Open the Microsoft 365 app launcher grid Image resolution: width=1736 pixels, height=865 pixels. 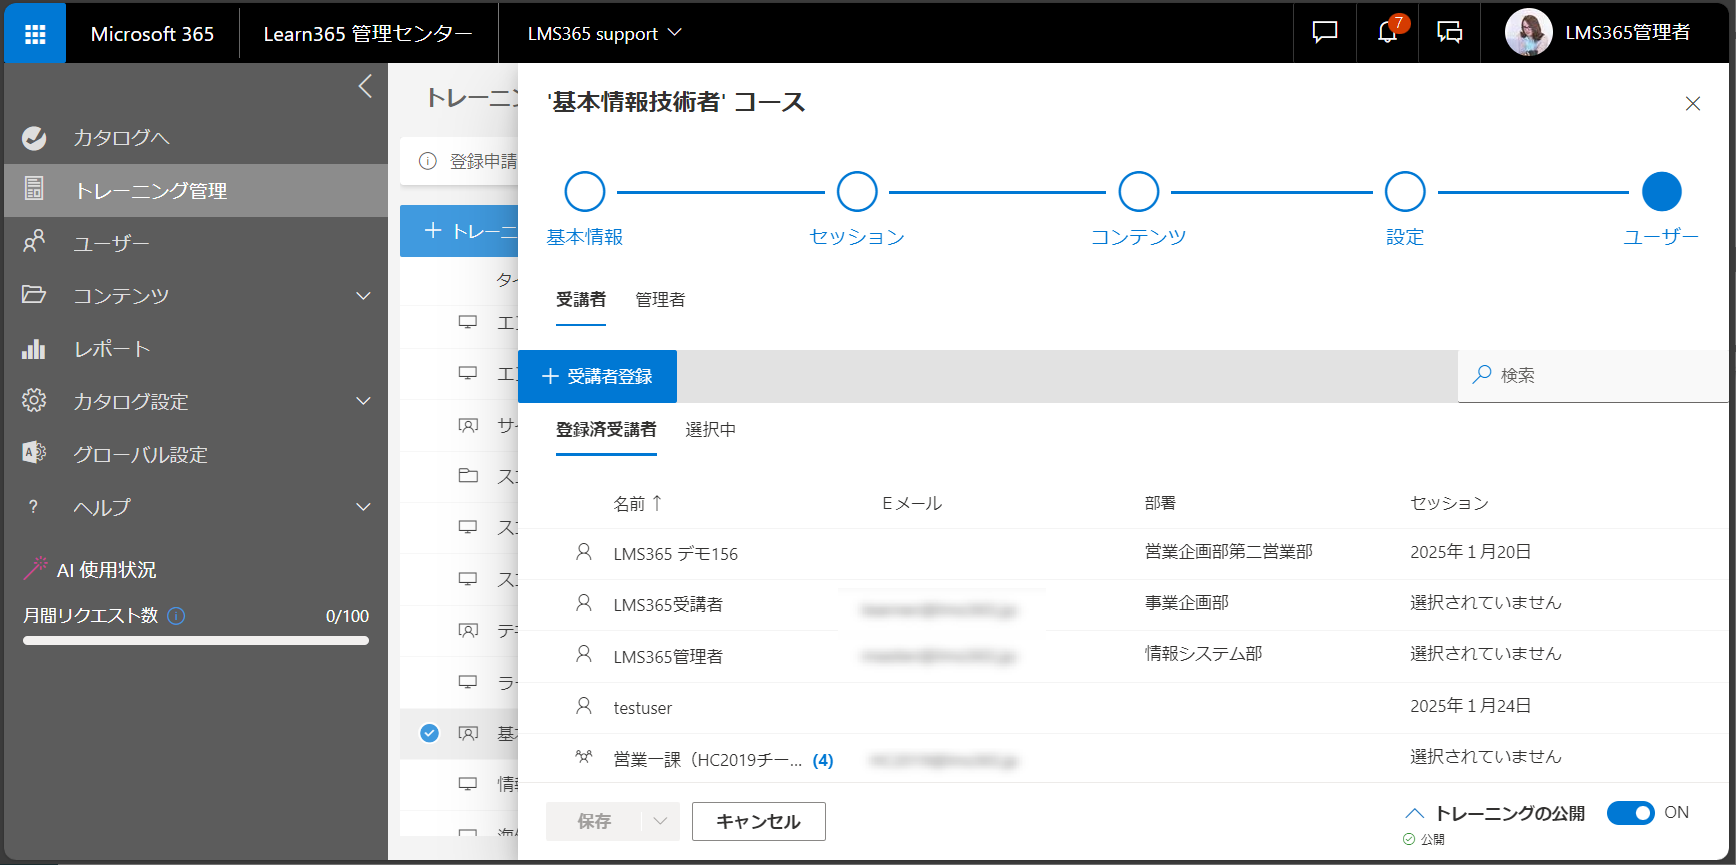(x=35, y=34)
